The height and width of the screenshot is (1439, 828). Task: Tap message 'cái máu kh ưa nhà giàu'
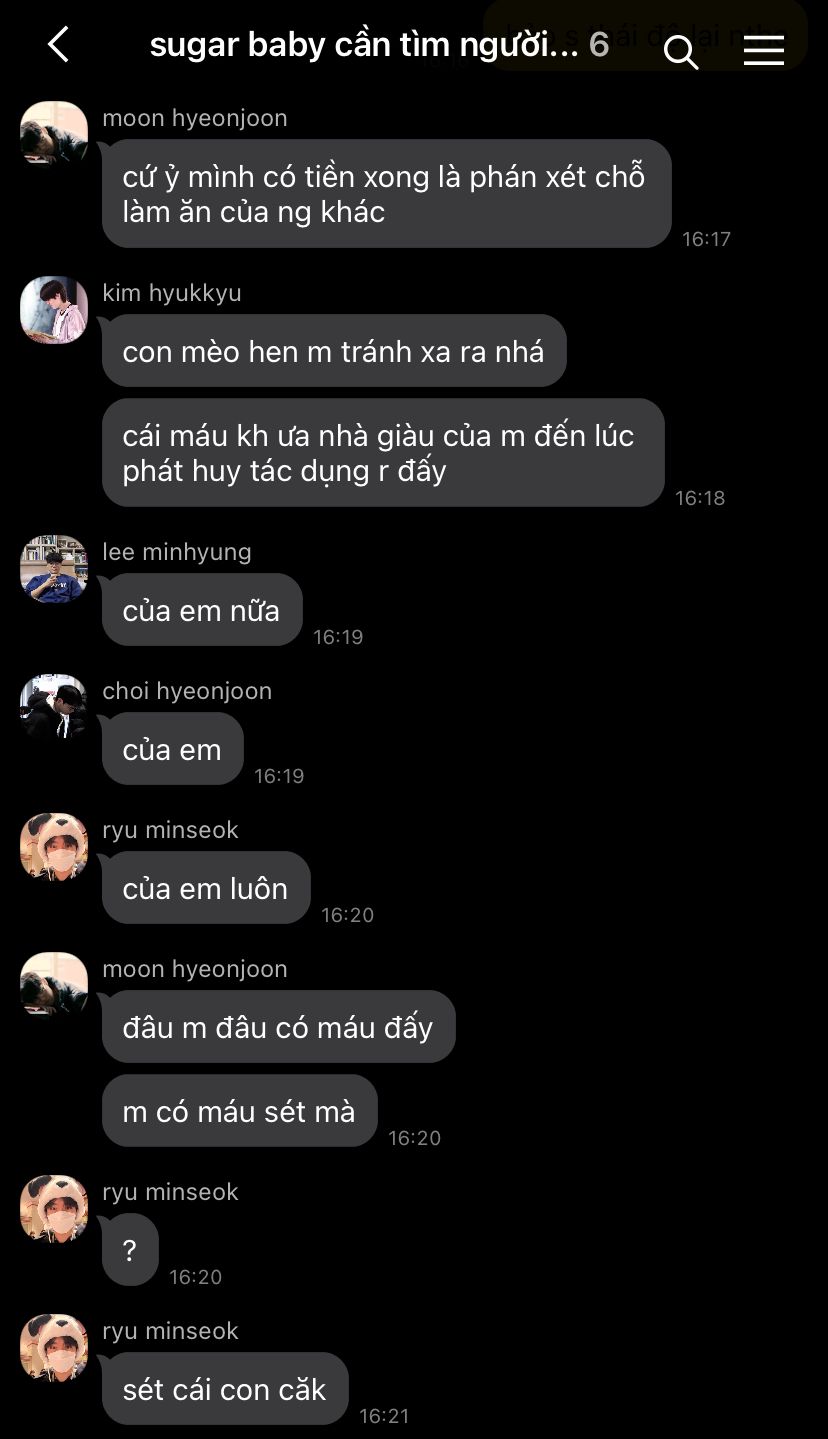click(x=383, y=453)
